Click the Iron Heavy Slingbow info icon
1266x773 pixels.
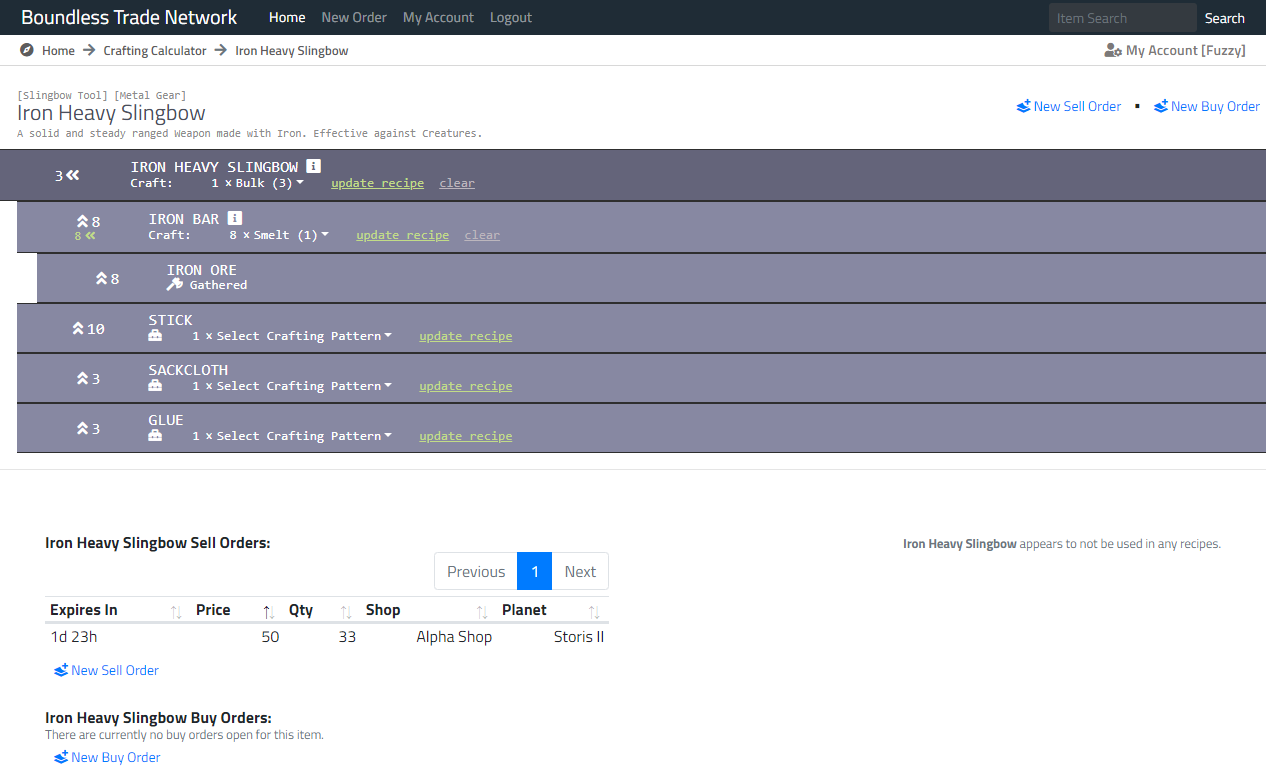coord(313,167)
